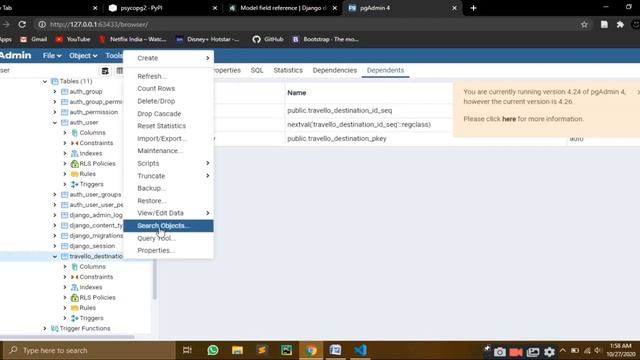This screenshot has width=640, height=360.
Task: Click the GitHub bookmark
Action: click(x=267, y=39)
